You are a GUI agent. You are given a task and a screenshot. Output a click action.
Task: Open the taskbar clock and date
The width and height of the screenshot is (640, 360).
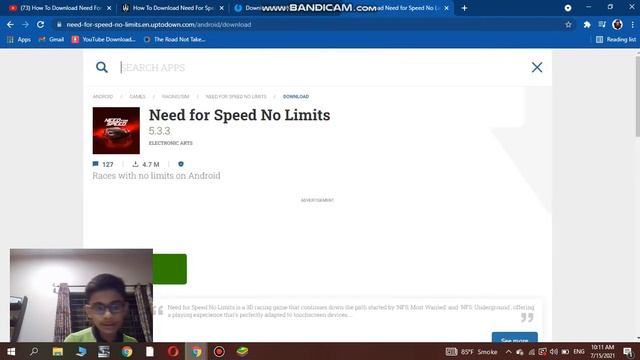point(602,351)
